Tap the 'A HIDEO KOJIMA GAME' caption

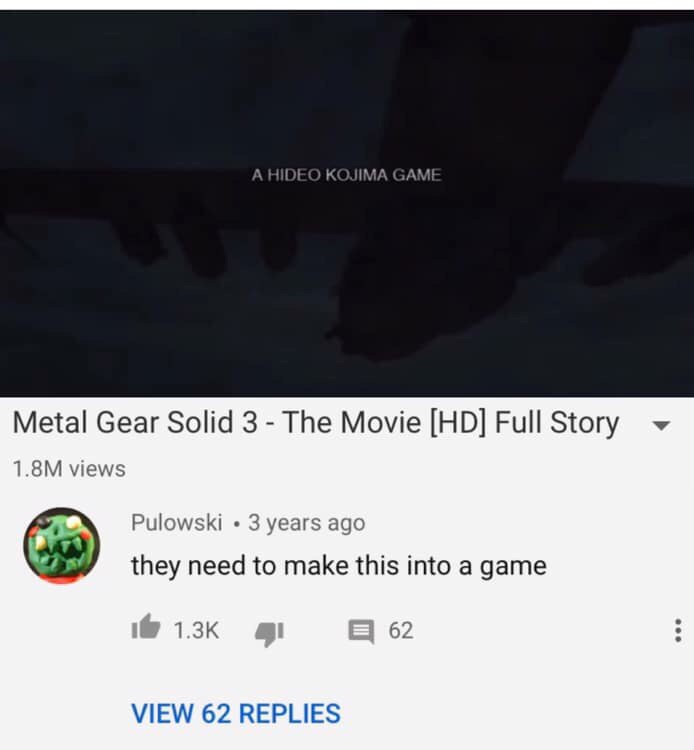click(346, 175)
